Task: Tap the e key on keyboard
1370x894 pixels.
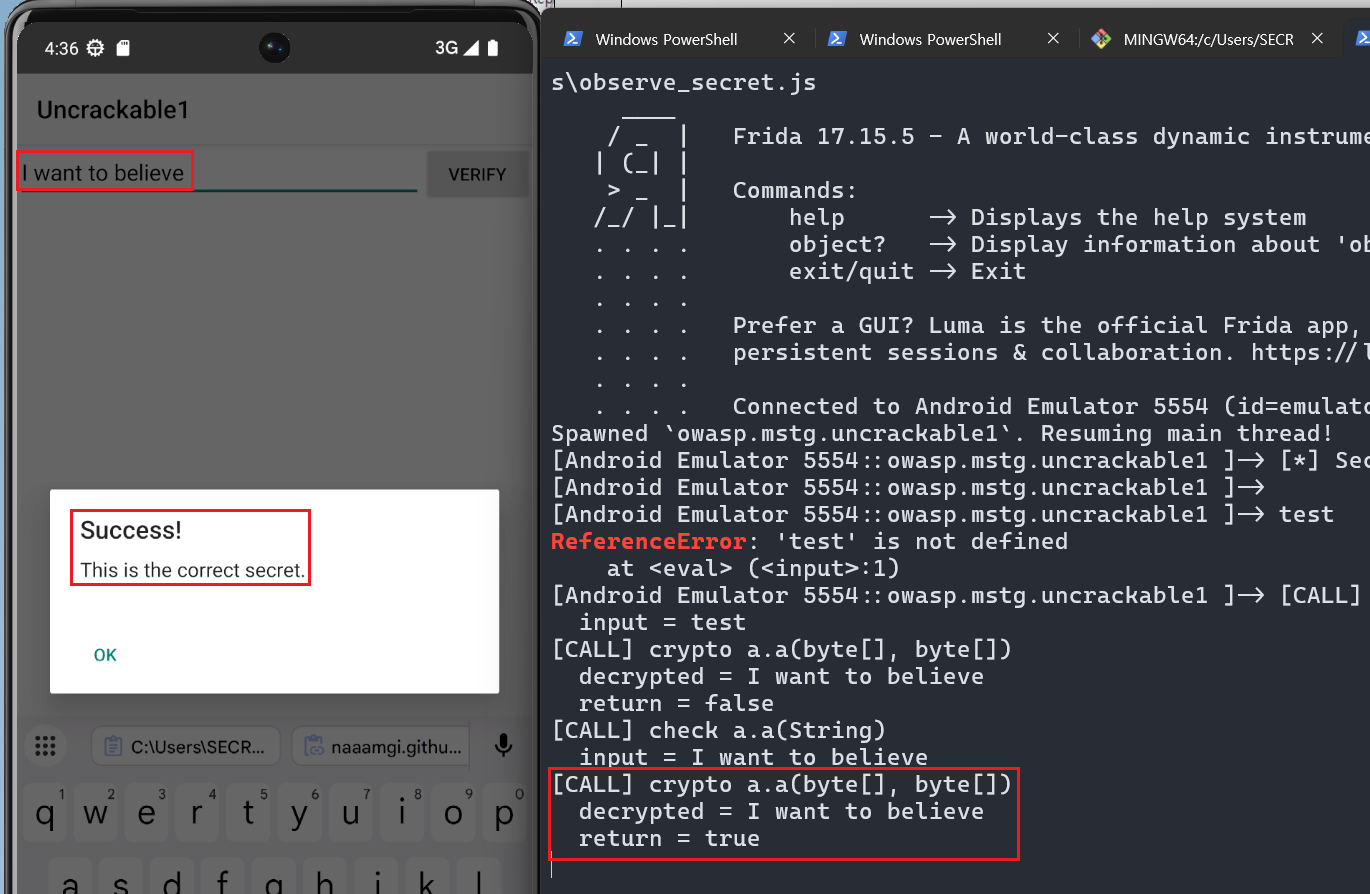Action: point(147,813)
